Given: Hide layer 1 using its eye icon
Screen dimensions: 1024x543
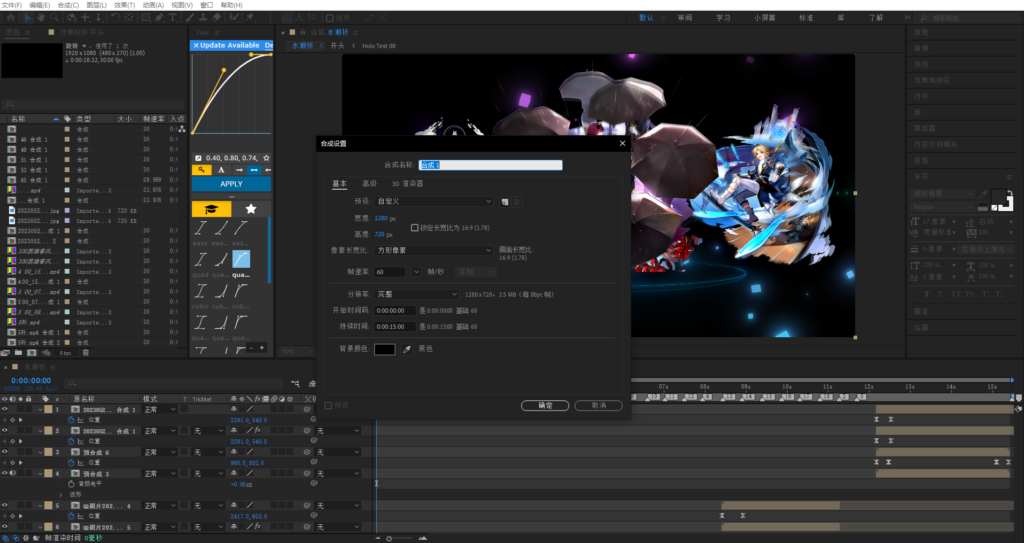Looking at the screenshot, I should 5,409.
